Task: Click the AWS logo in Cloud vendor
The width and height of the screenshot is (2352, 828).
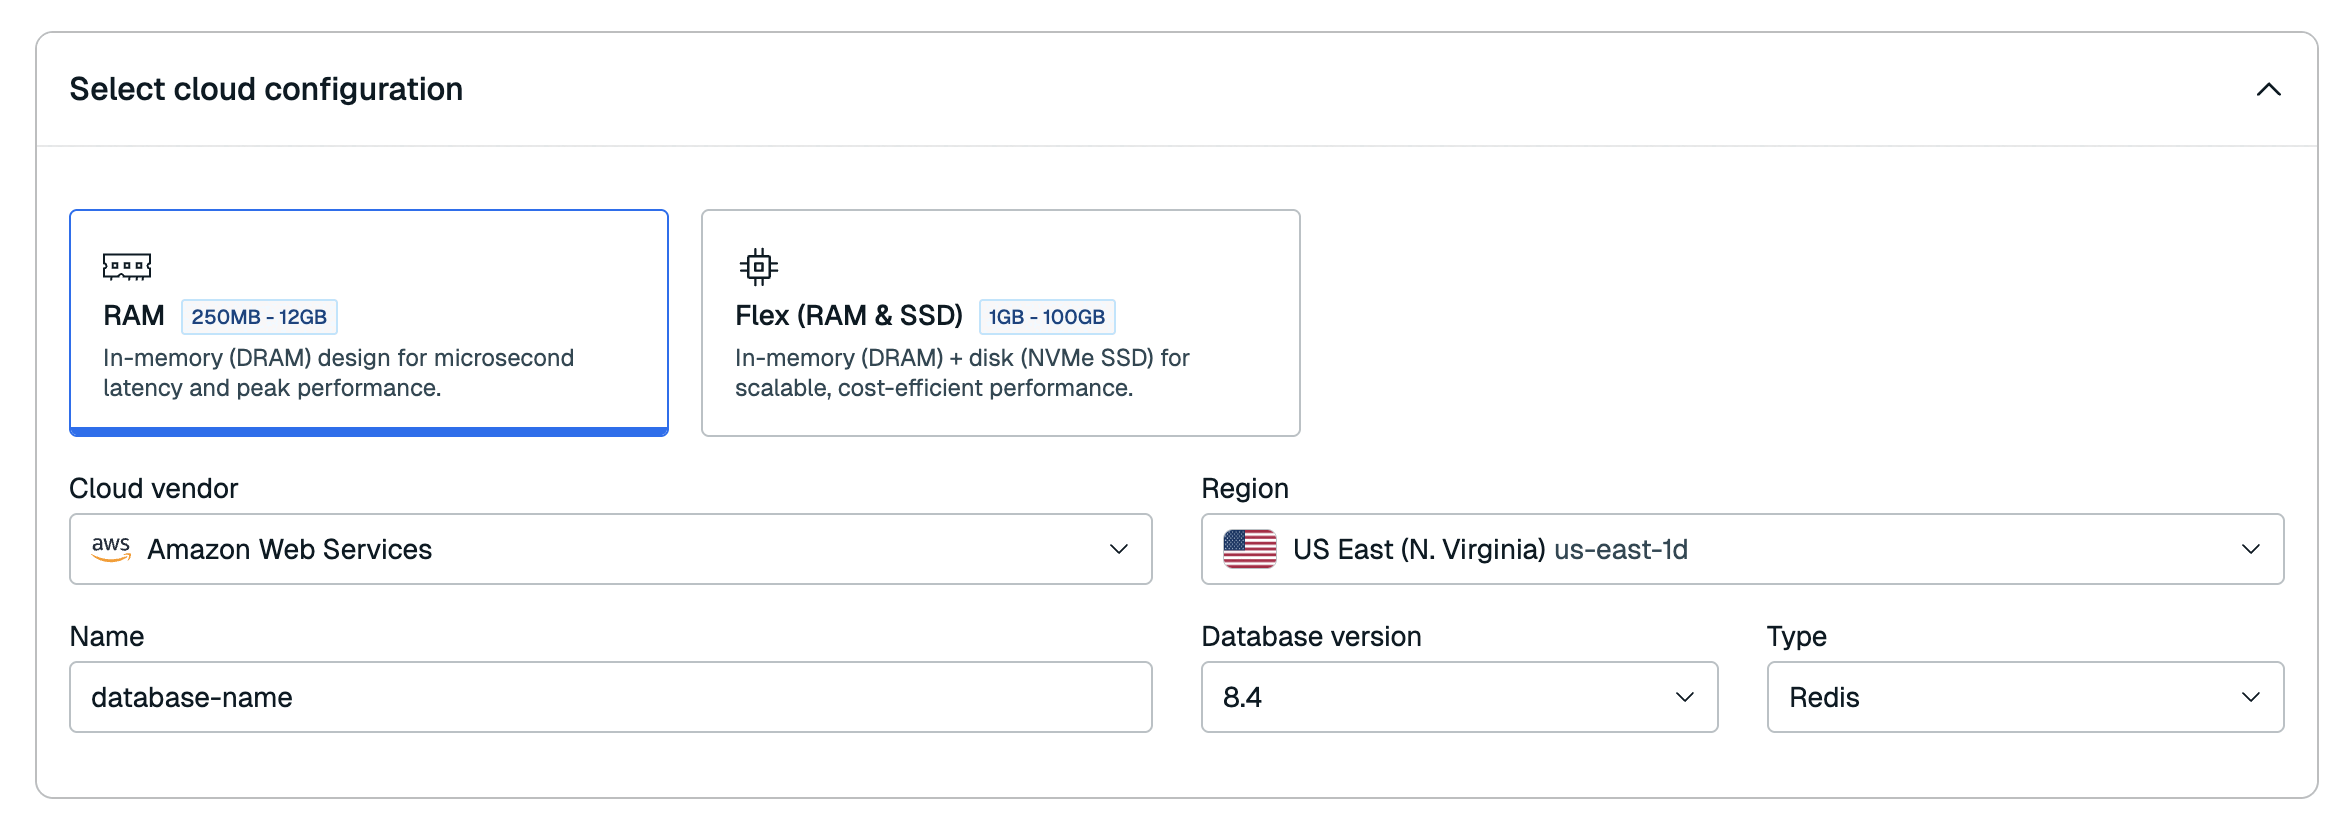Action: [111, 548]
